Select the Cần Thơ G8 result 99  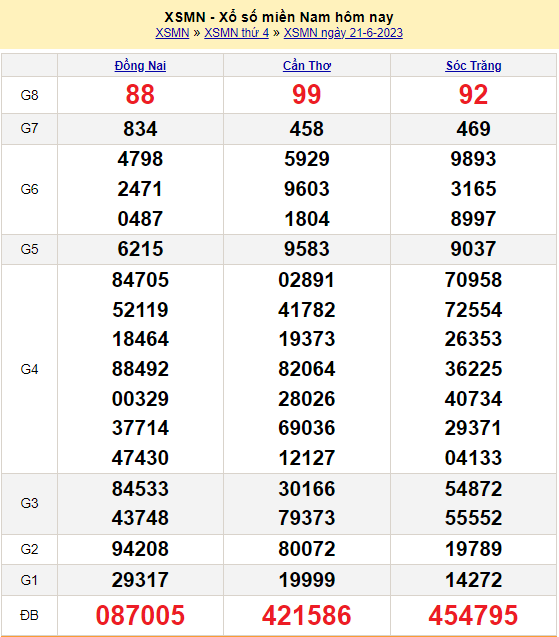[x=307, y=95]
